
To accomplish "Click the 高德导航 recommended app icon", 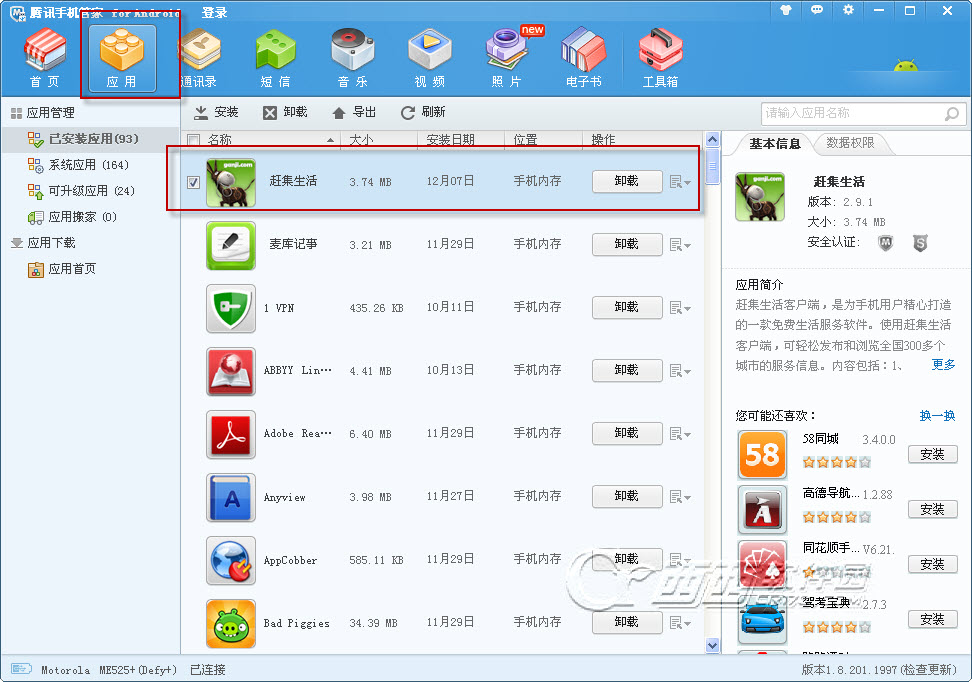I will [762, 510].
